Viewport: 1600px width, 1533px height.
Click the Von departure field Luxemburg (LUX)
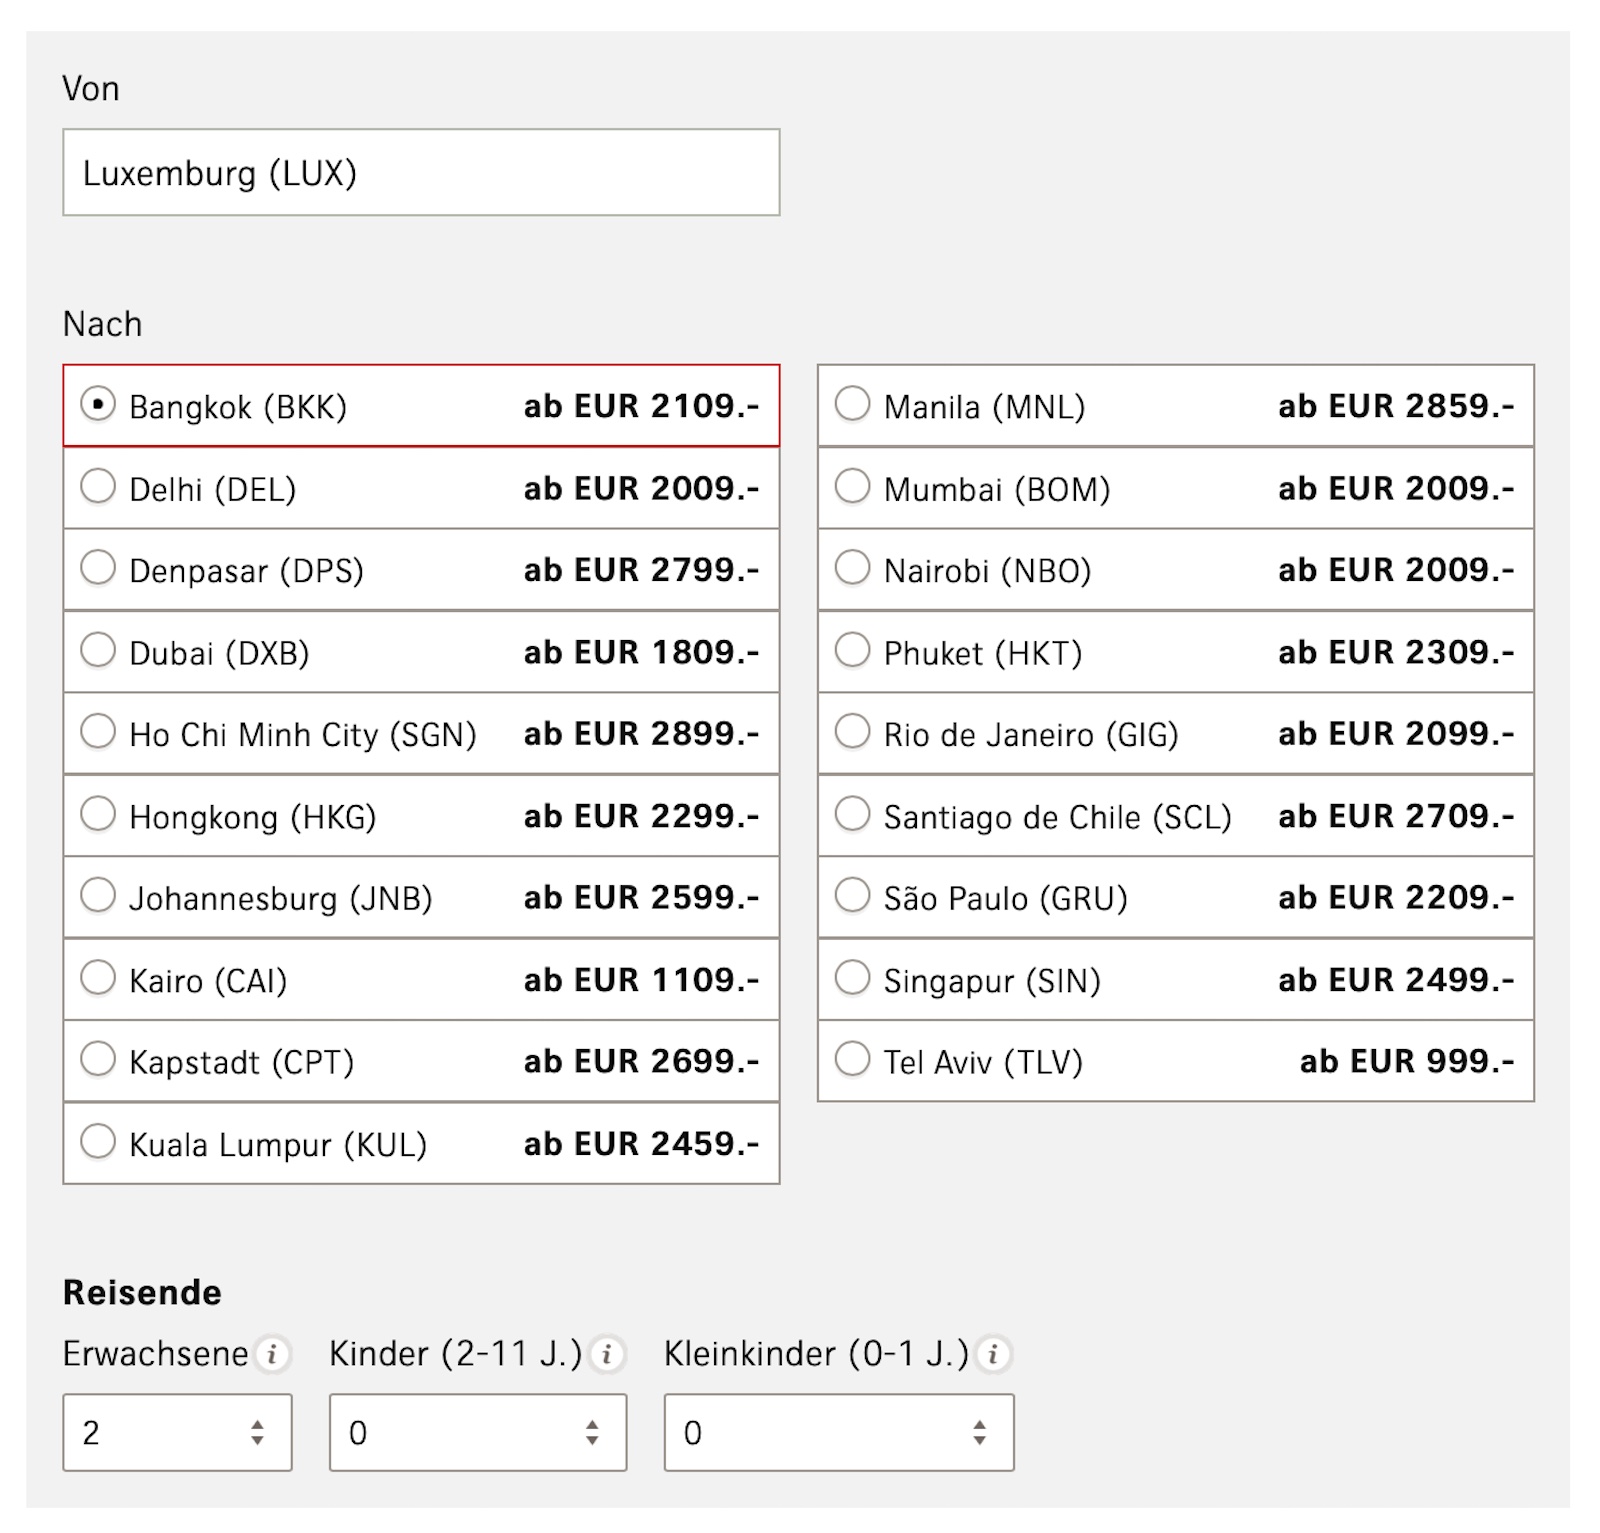click(x=421, y=172)
